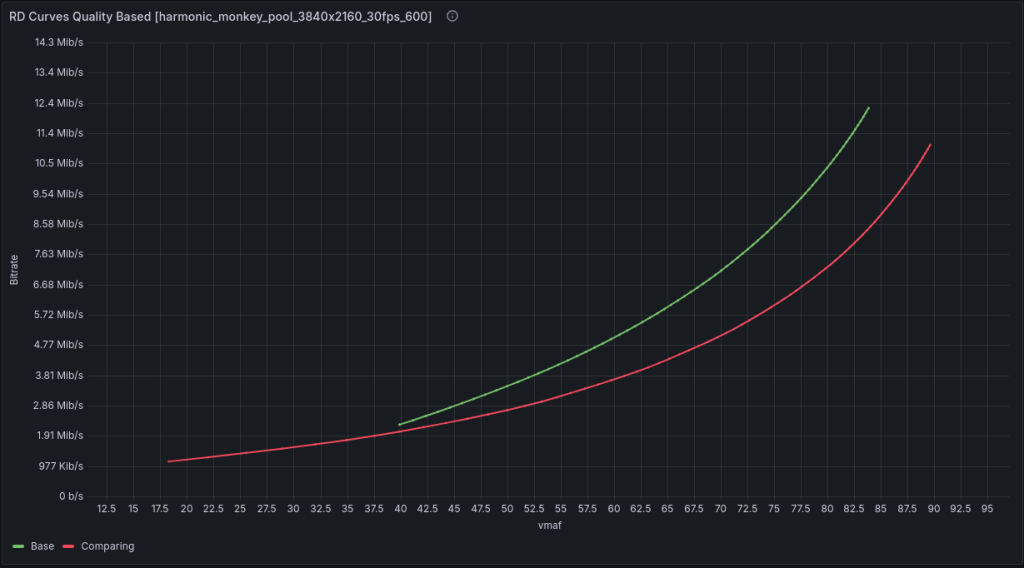Click the 14.3 Mib/s y-axis tick label

pyautogui.click(x=59, y=42)
